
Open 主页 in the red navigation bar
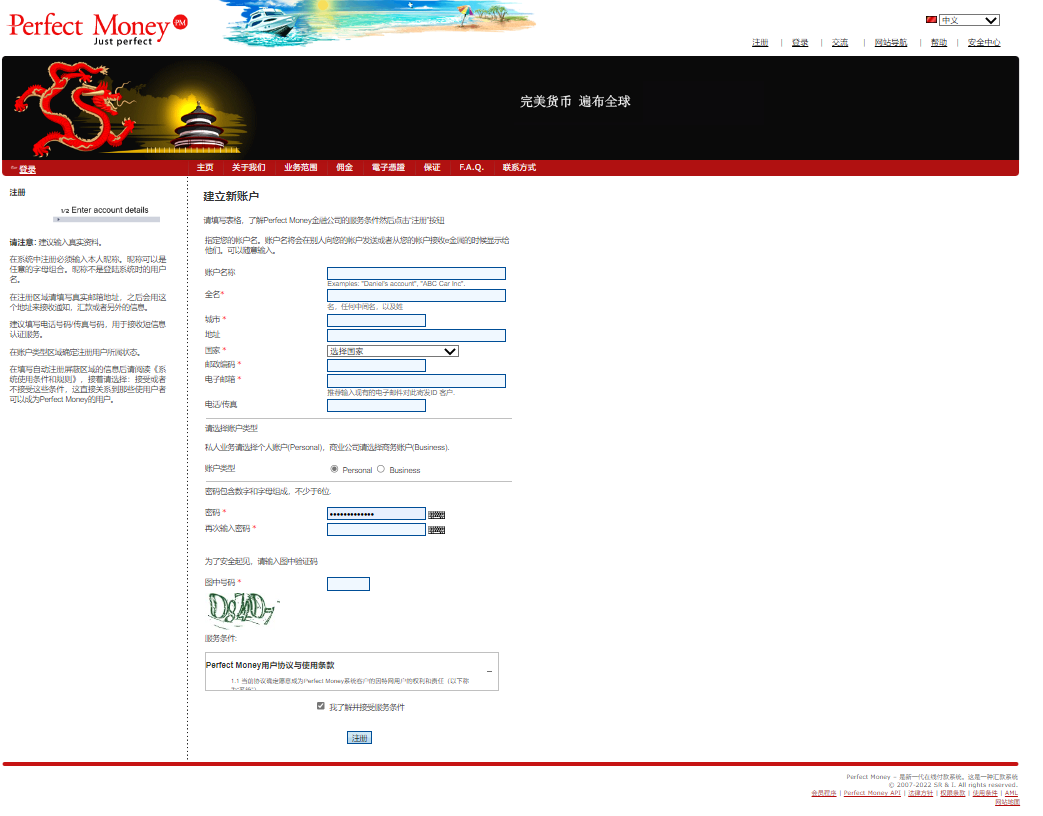[205, 168]
